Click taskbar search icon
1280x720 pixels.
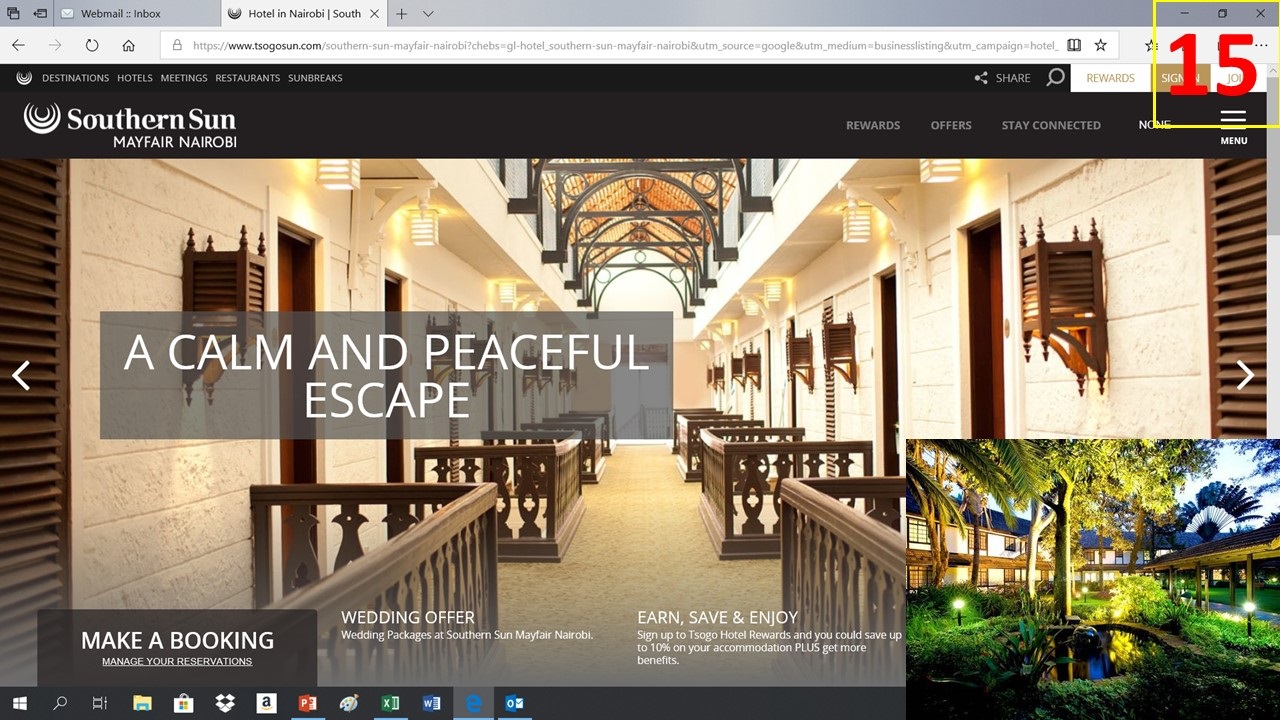(60, 703)
